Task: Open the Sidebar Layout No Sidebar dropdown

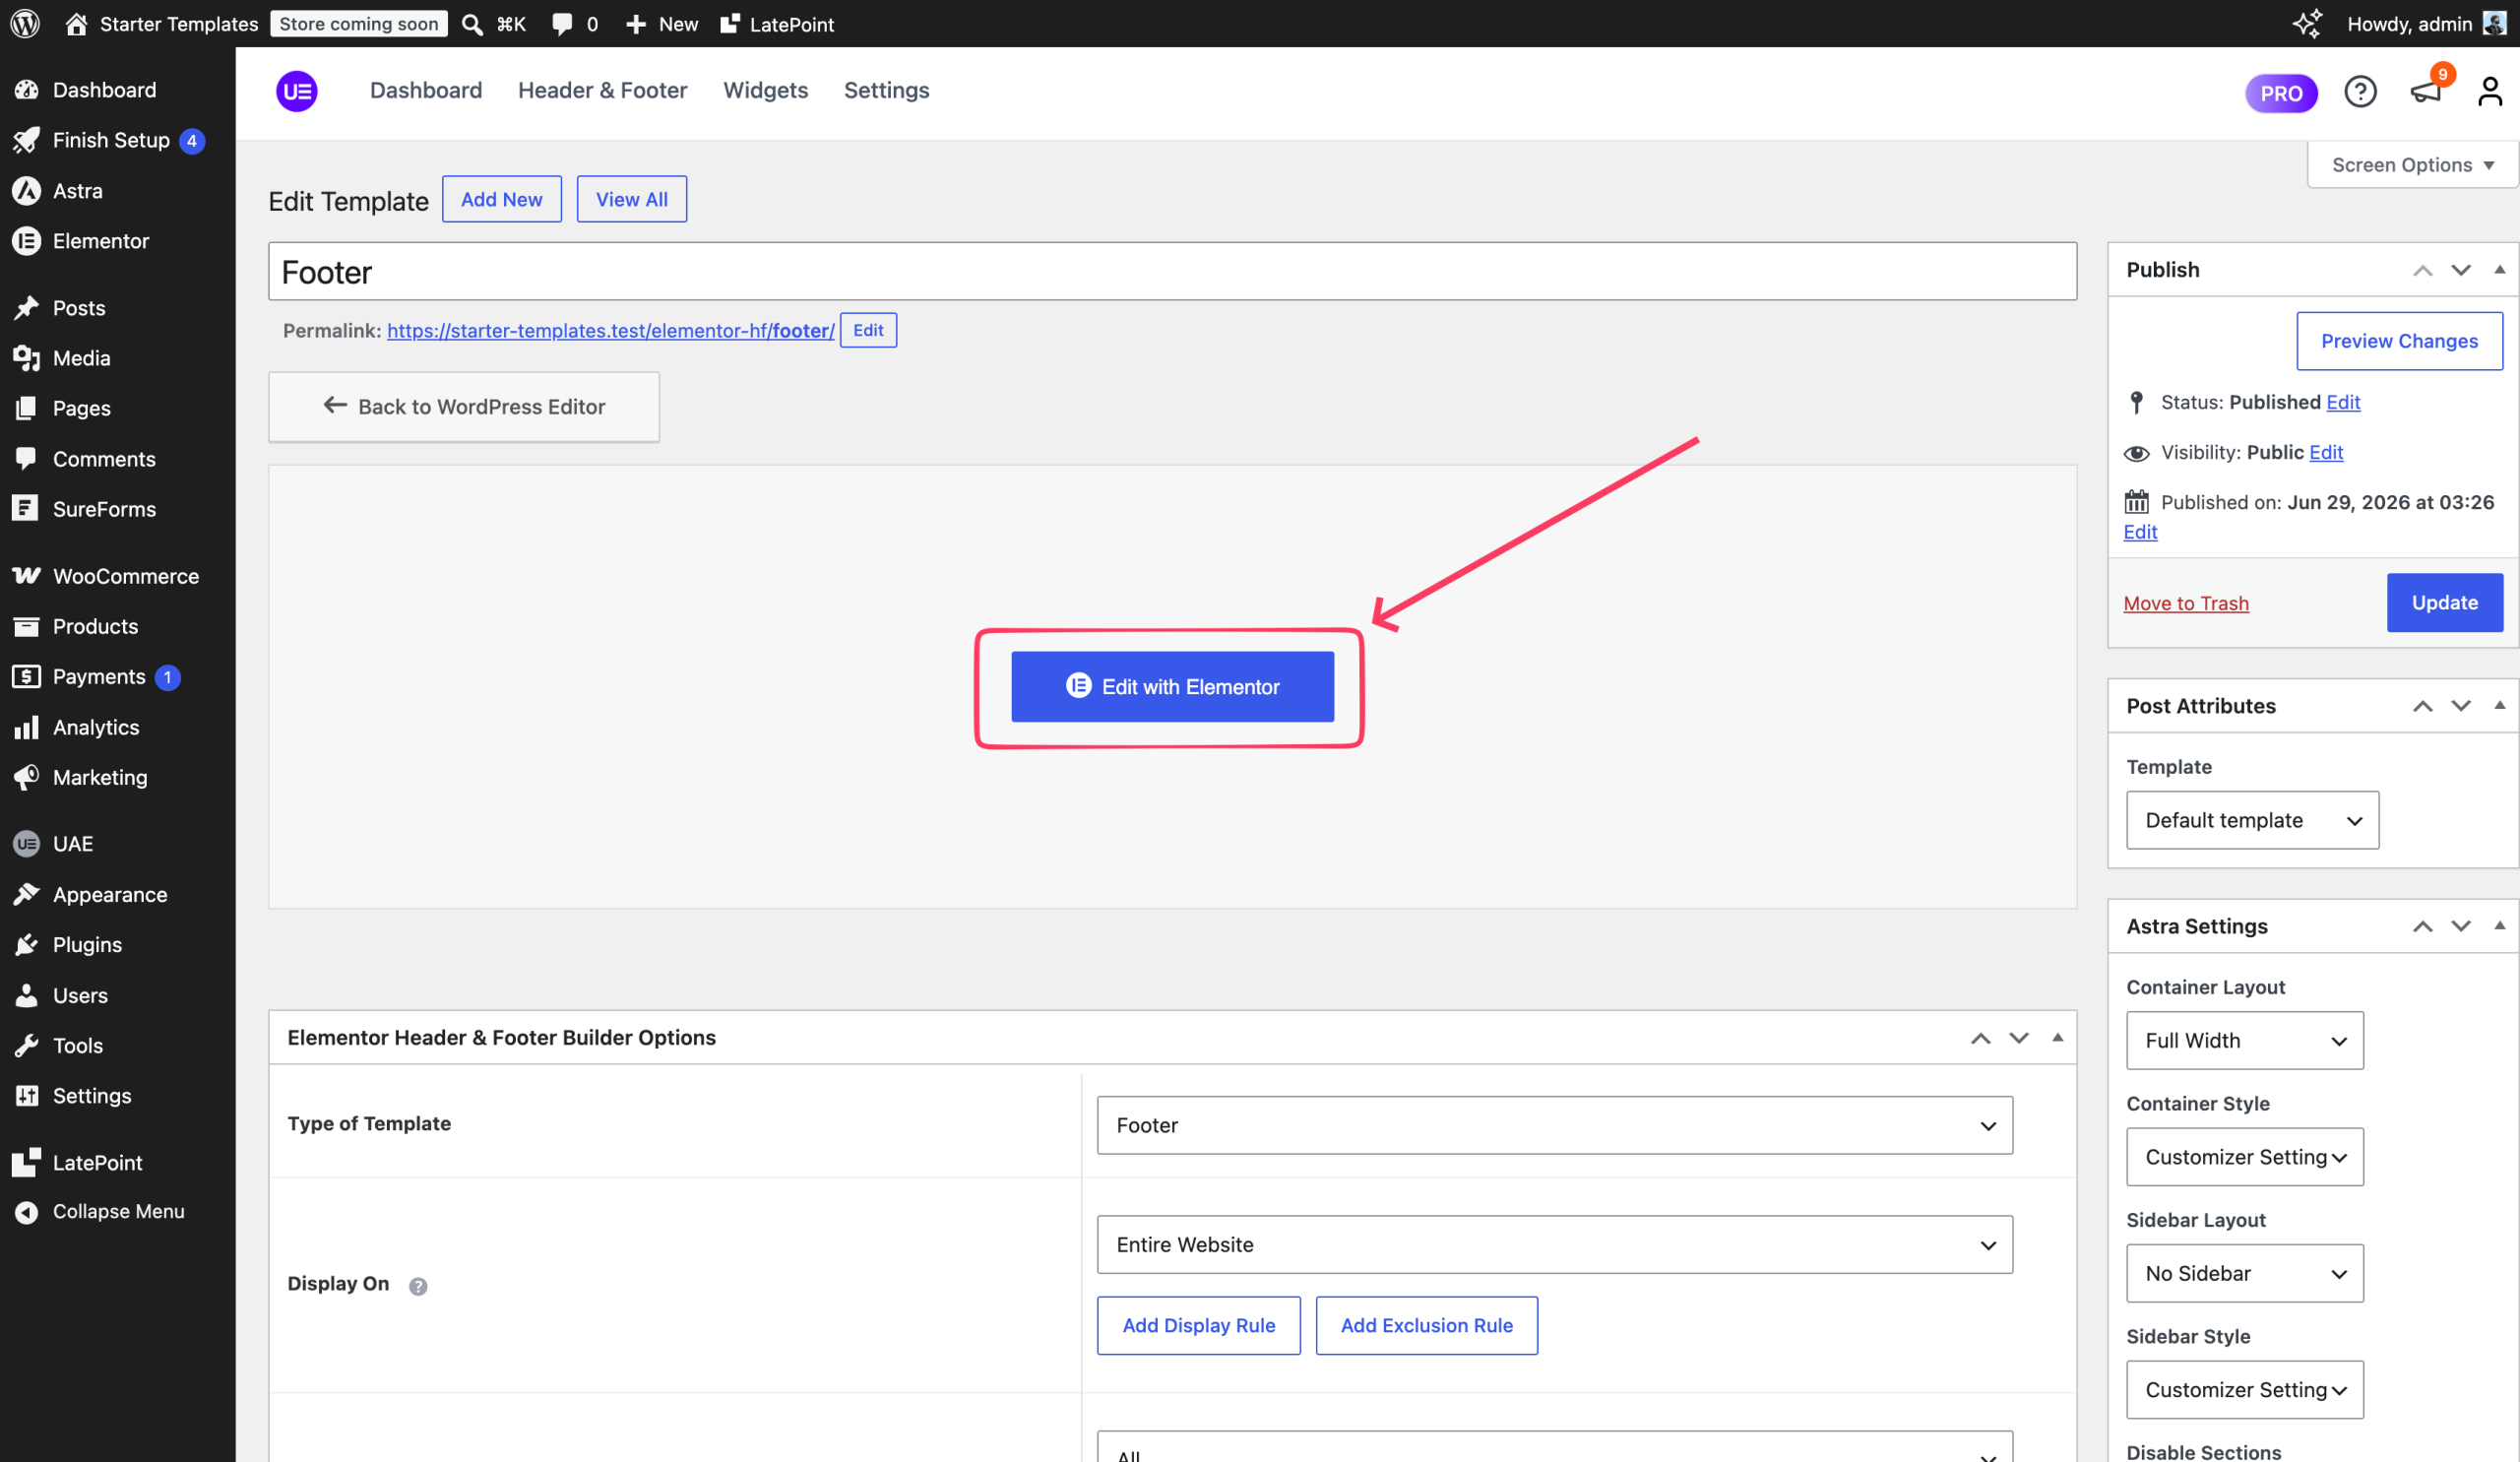Action: (2244, 1273)
